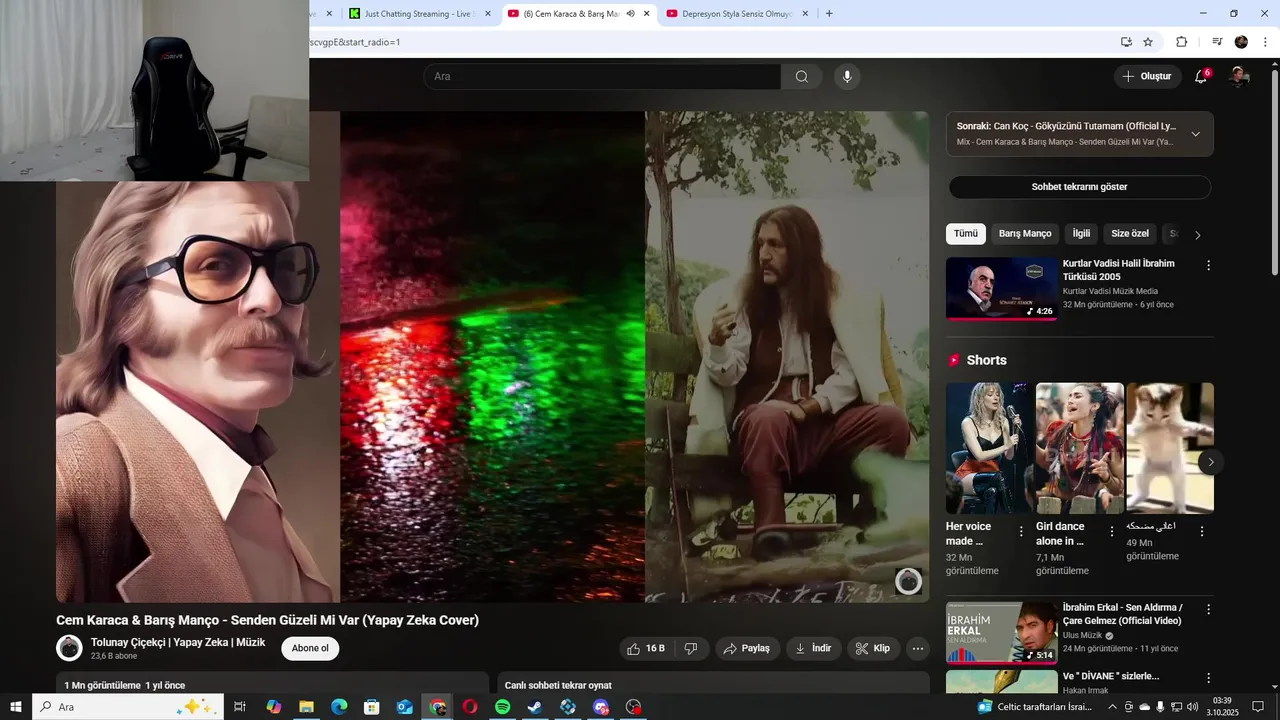
Task: Open YouTube account avatar menu
Action: click(x=1239, y=77)
